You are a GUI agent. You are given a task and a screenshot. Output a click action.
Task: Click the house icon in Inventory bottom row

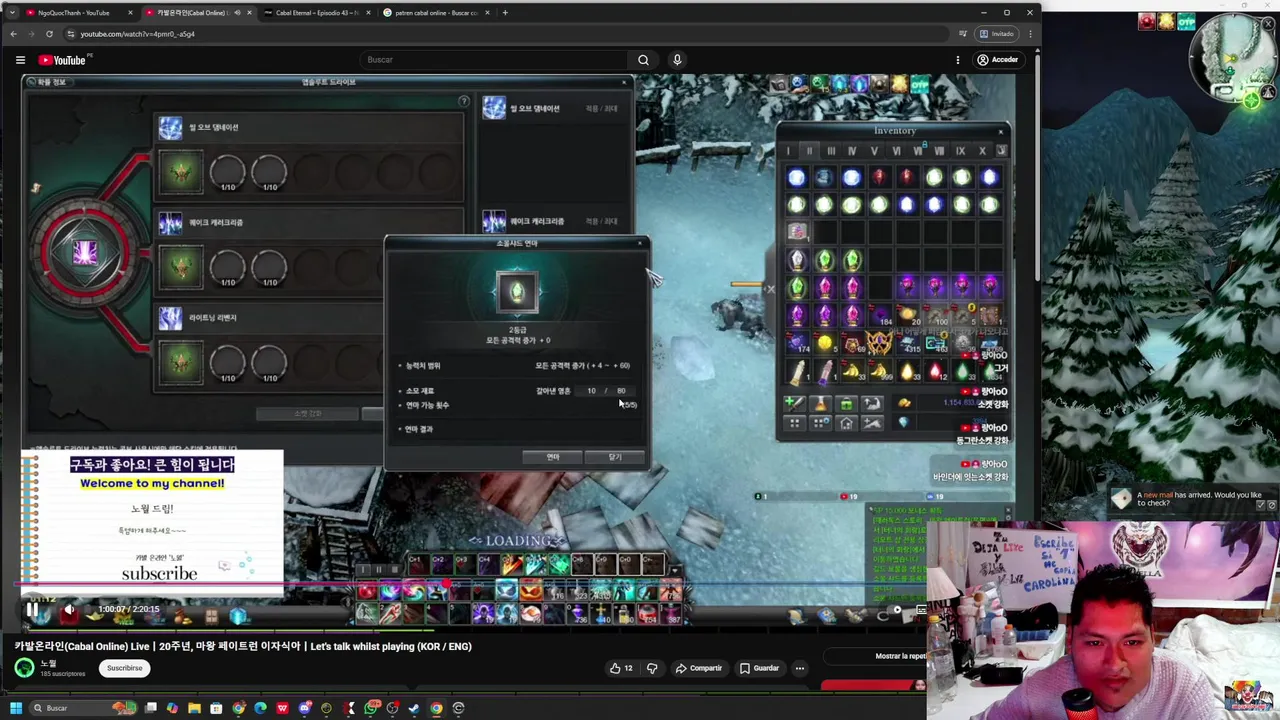pyautogui.click(x=846, y=423)
